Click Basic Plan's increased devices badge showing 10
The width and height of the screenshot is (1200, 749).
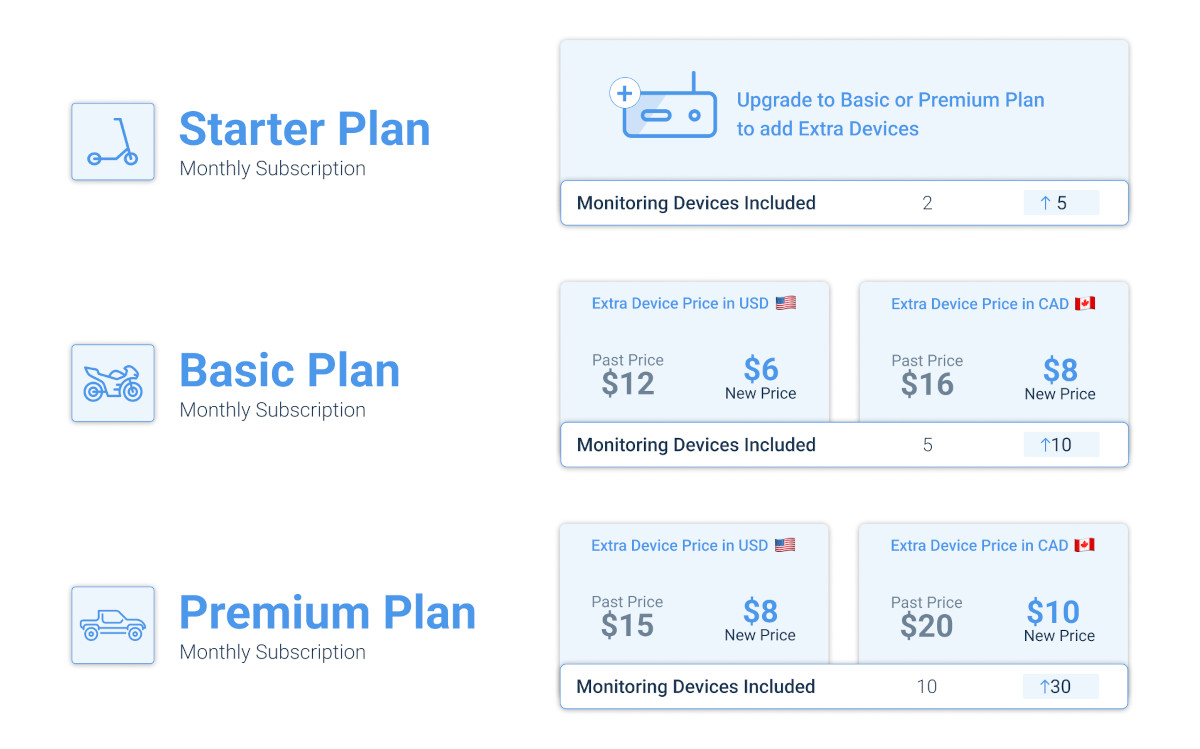click(1060, 445)
